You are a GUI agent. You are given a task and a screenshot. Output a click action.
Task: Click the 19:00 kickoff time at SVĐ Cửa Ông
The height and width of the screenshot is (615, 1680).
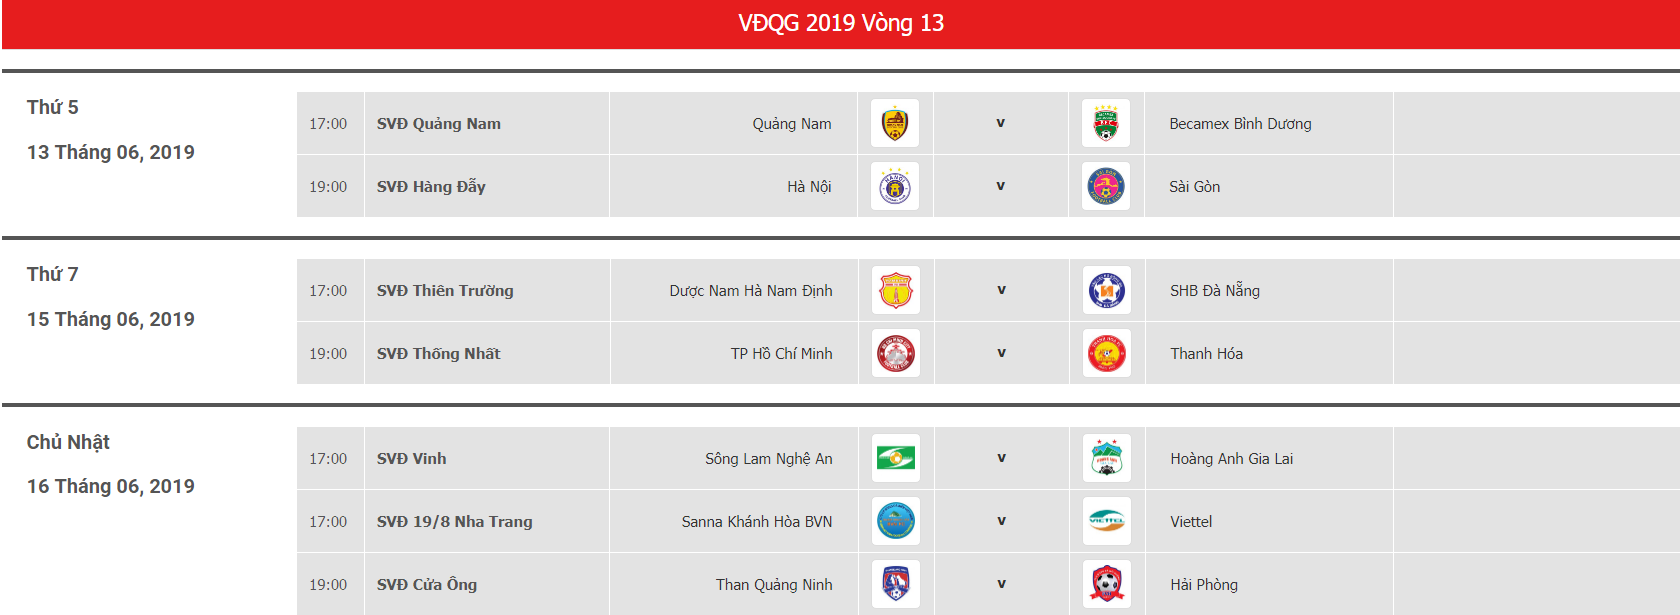point(328,585)
